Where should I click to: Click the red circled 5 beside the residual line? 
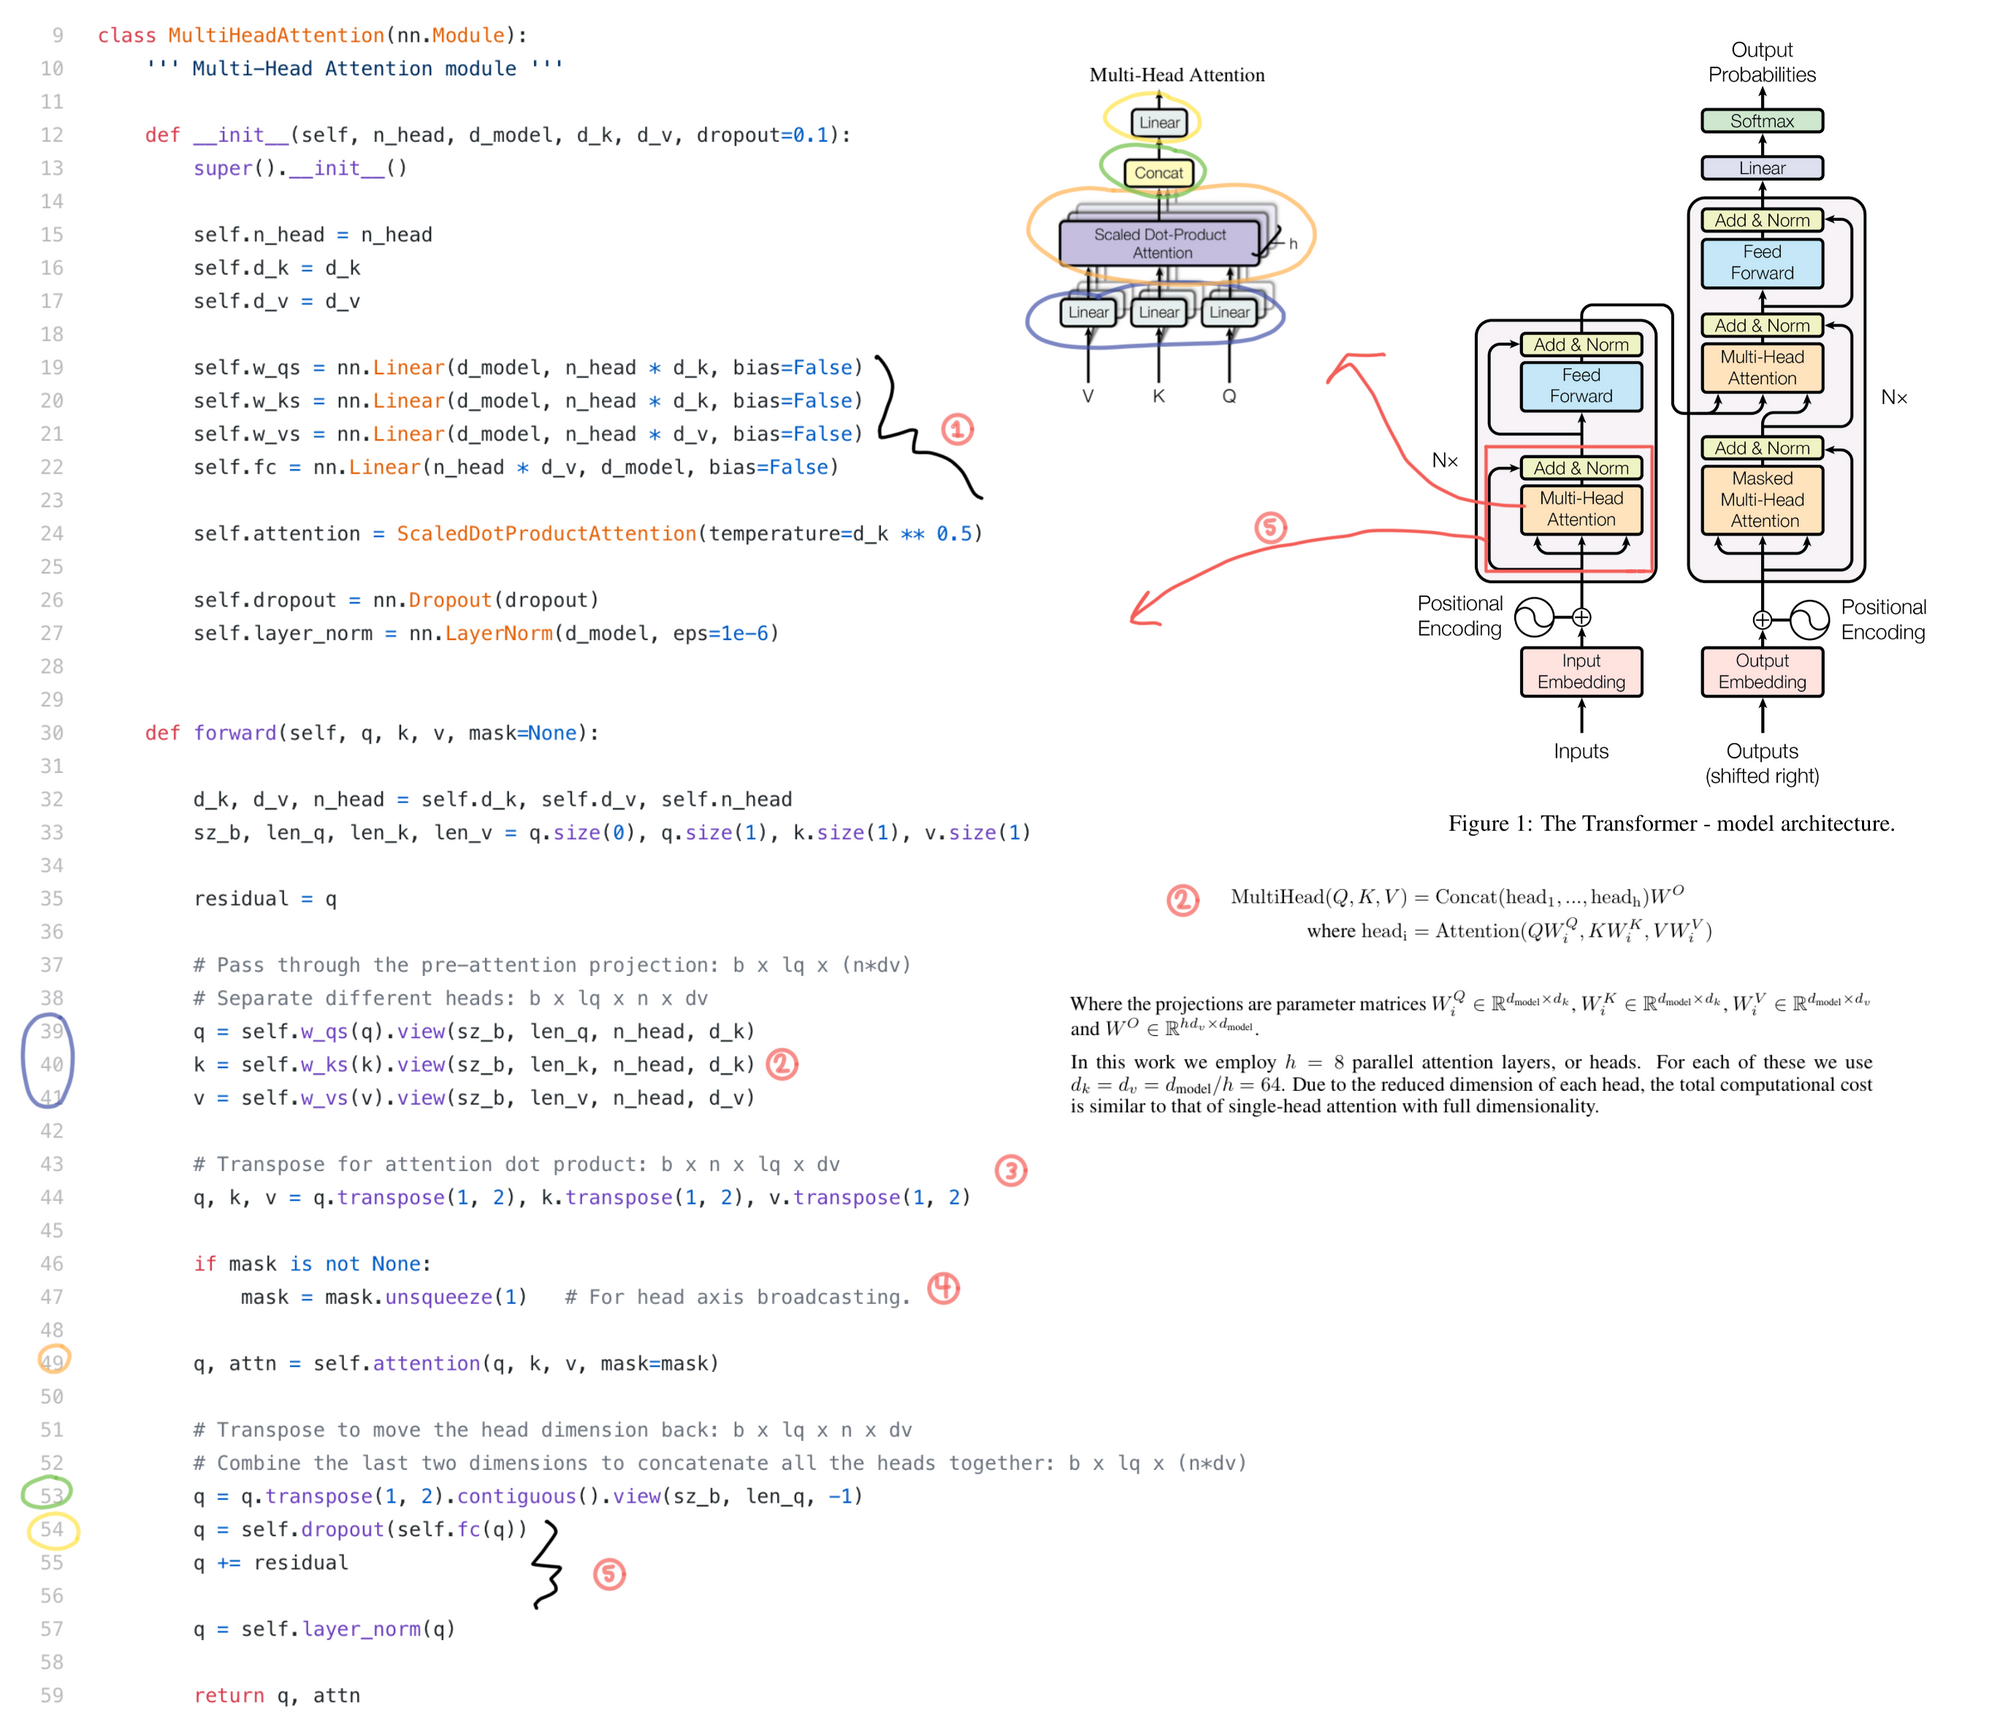(x=609, y=1574)
